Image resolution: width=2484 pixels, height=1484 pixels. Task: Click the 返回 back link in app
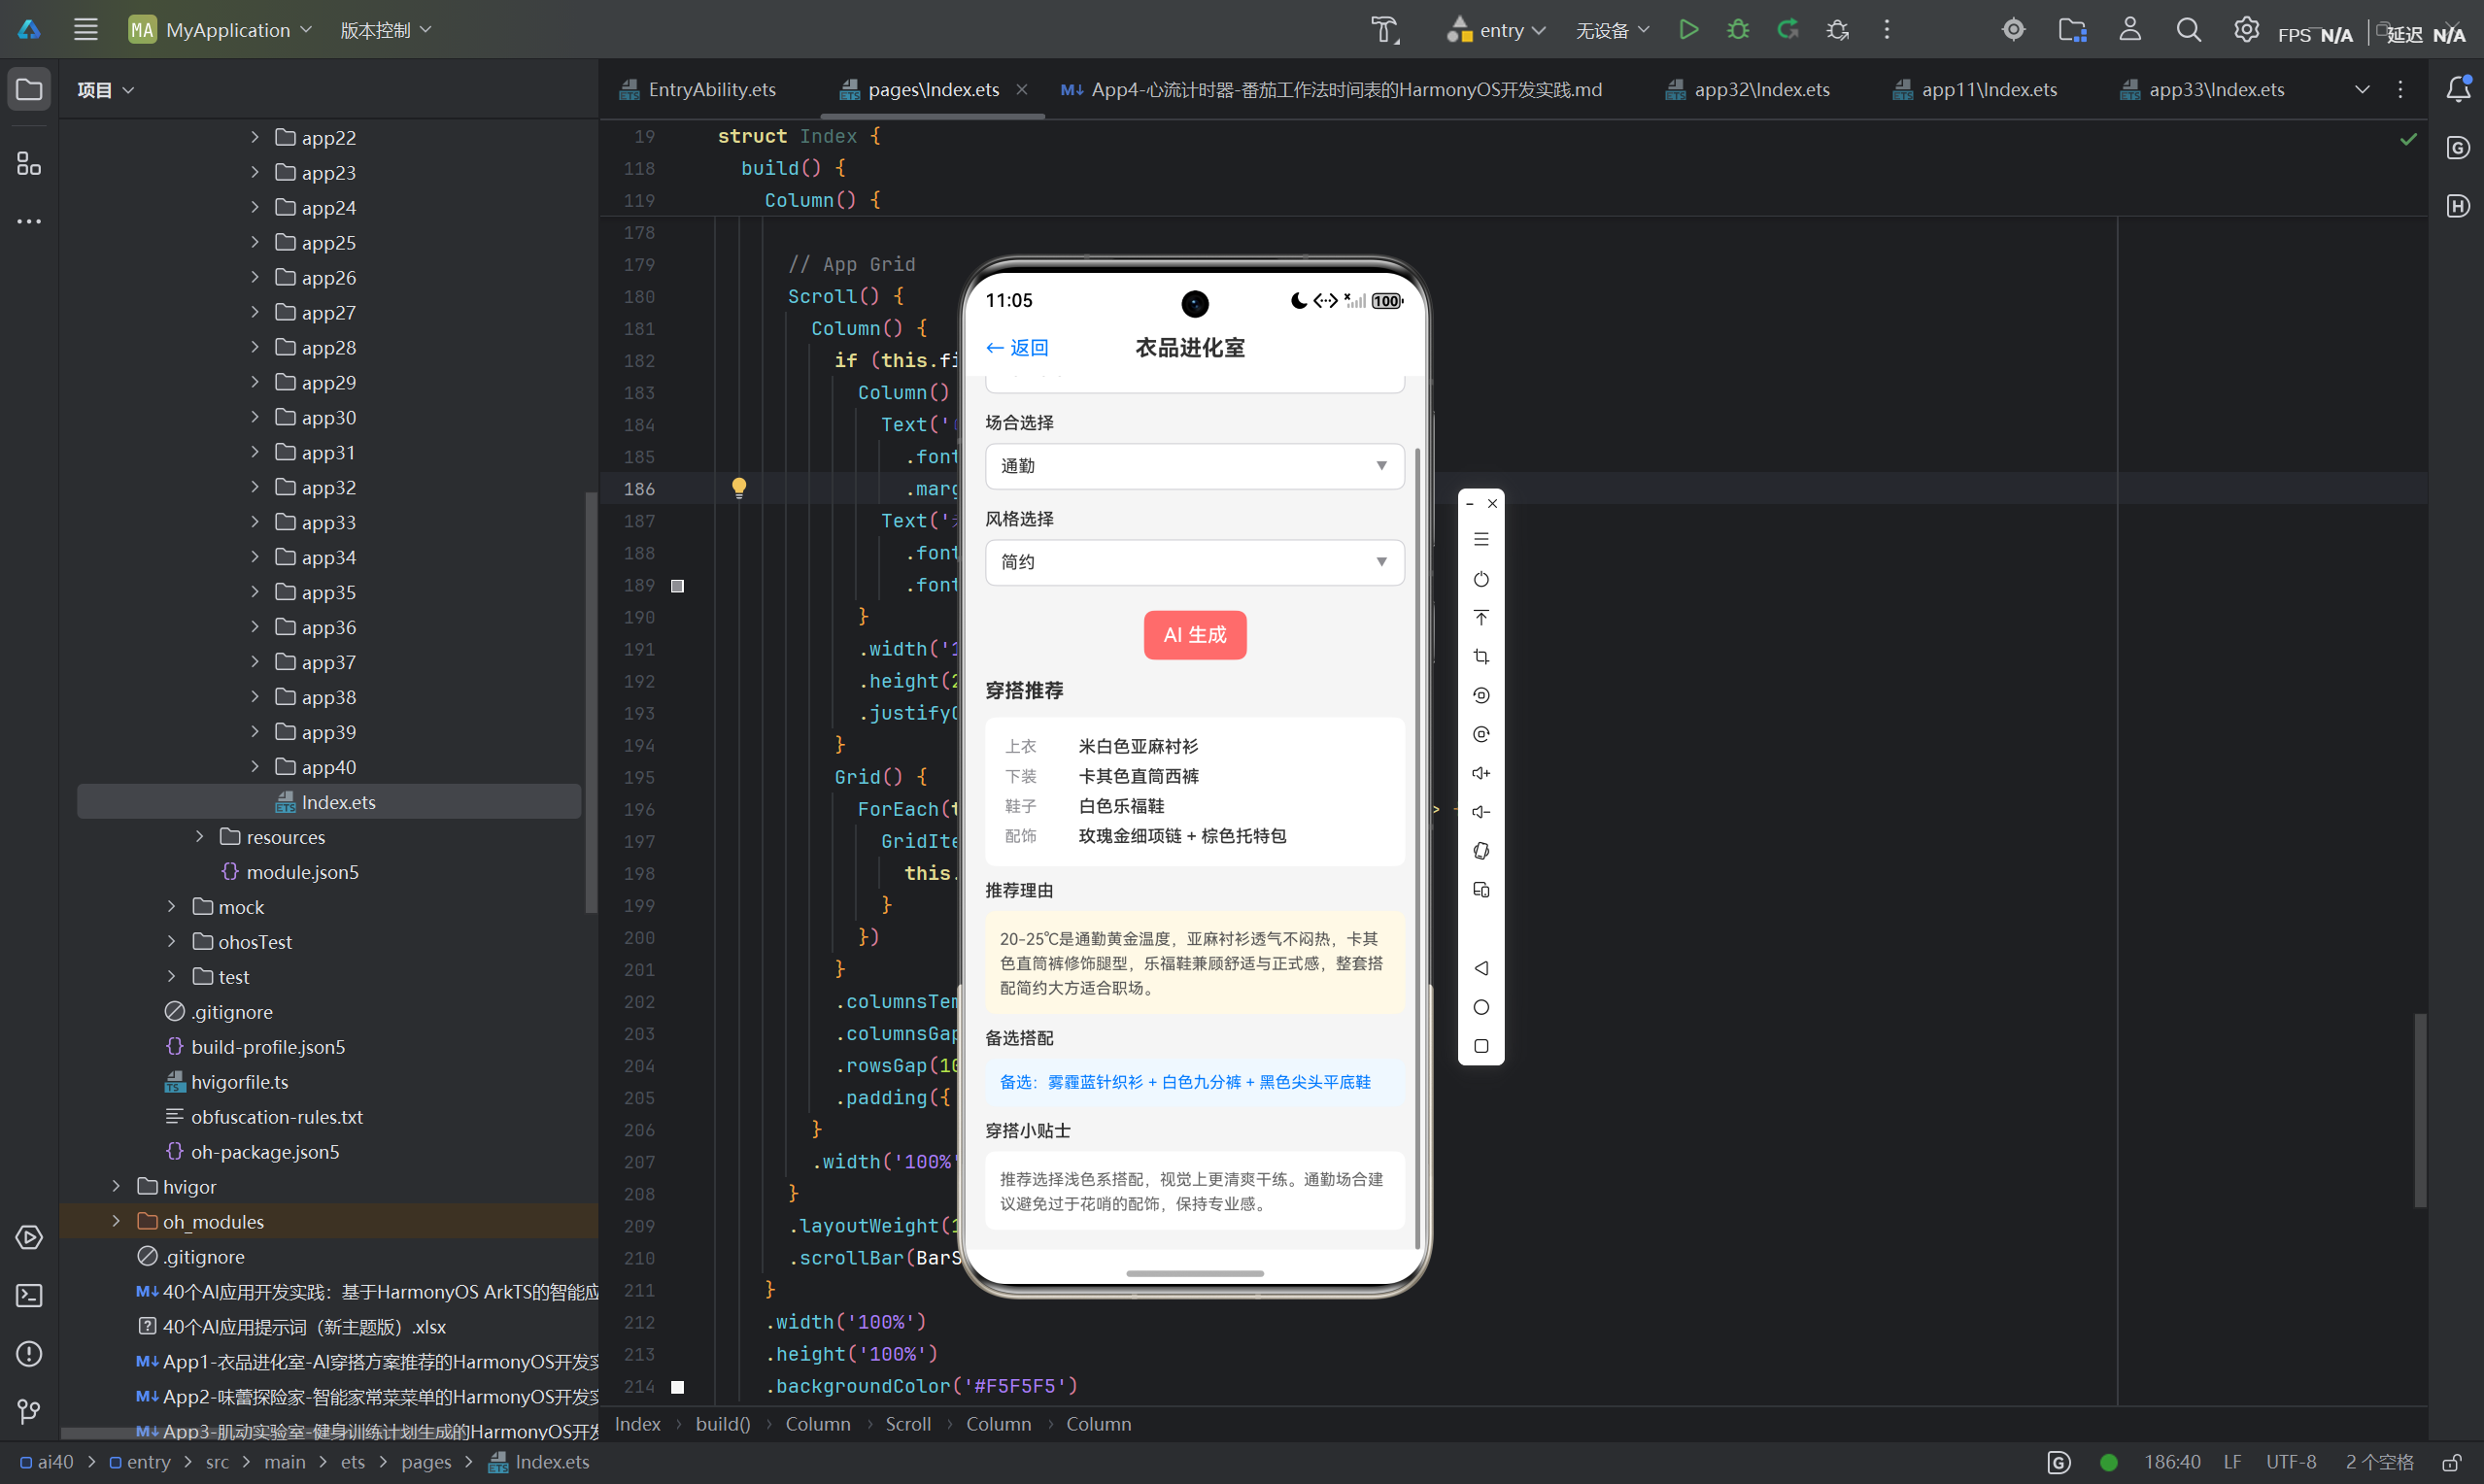pyautogui.click(x=1017, y=348)
